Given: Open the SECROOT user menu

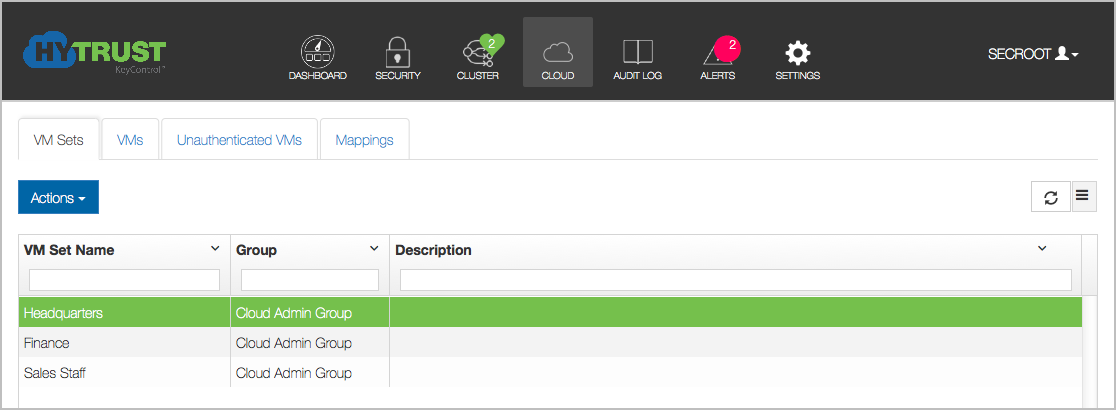Looking at the screenshot, I should click(x=1033, y=54).
